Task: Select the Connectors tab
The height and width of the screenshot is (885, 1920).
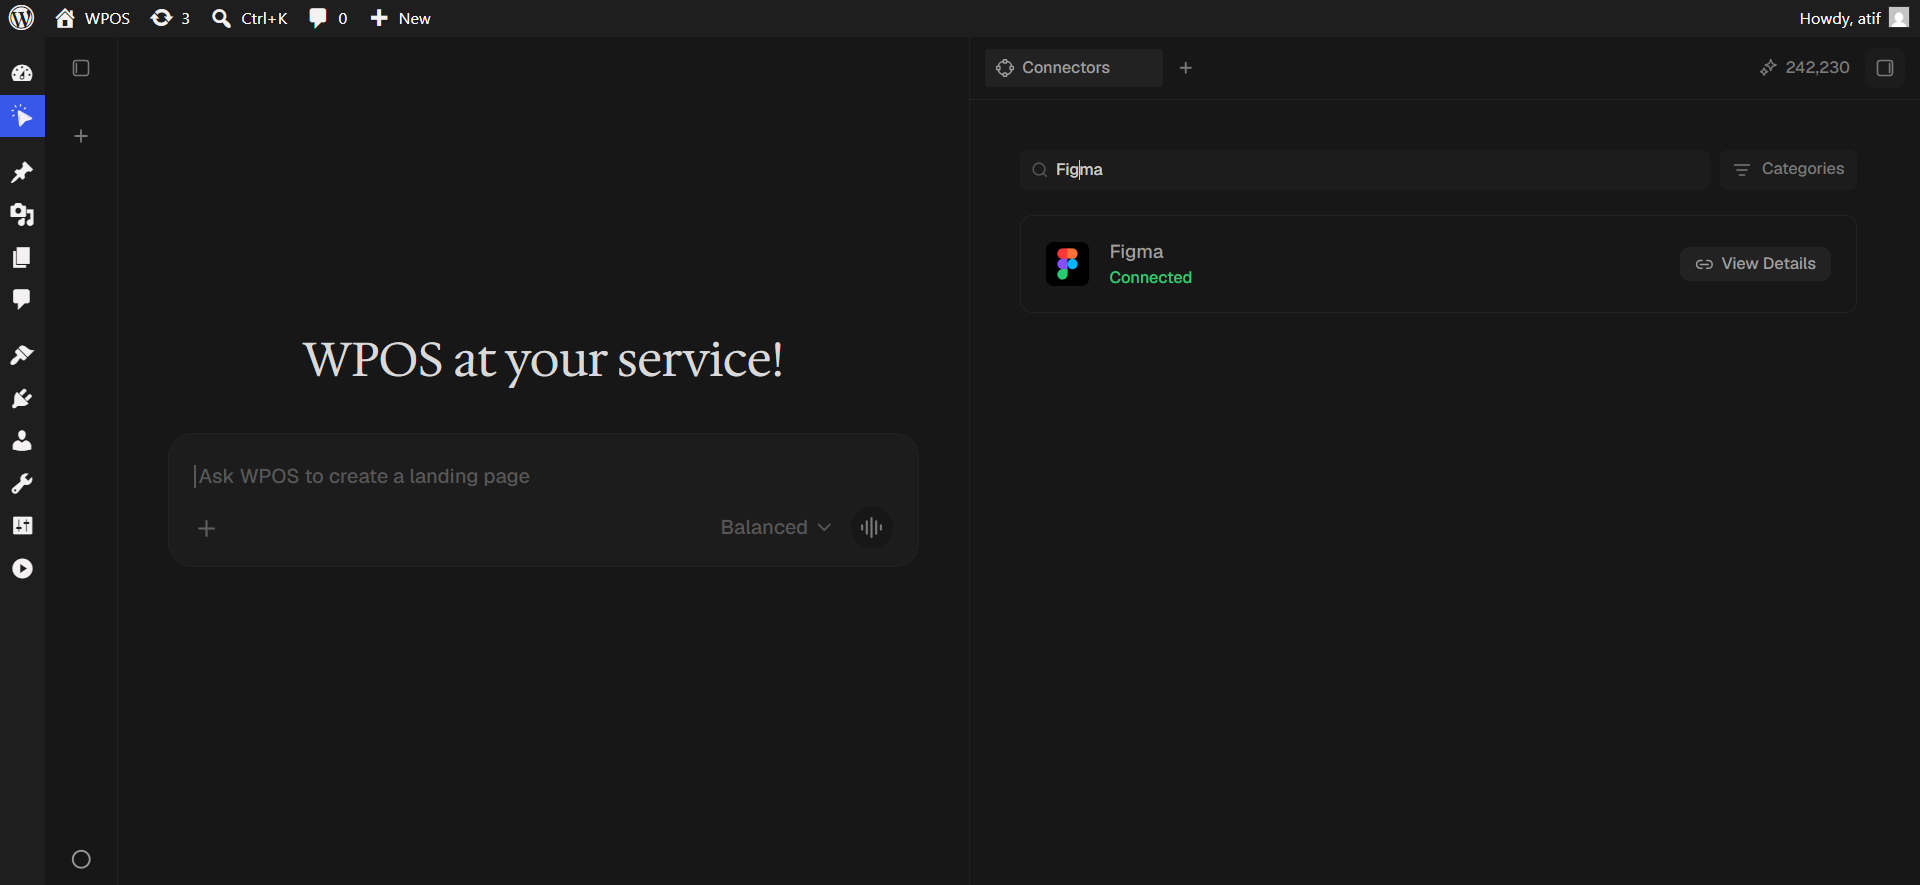Action: (1073, 68)
